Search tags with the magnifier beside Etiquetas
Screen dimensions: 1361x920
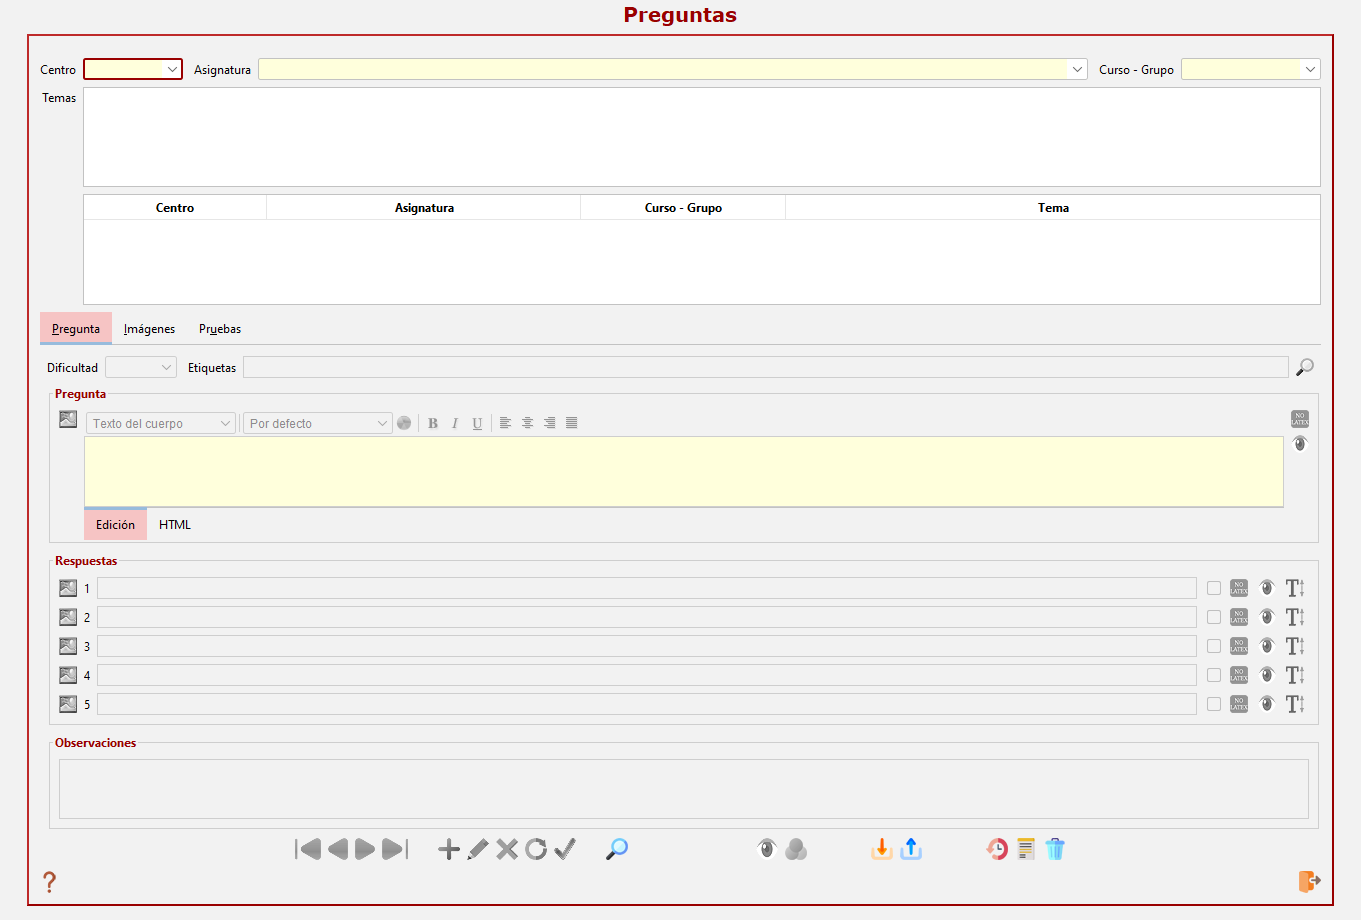pos(1305,368)
